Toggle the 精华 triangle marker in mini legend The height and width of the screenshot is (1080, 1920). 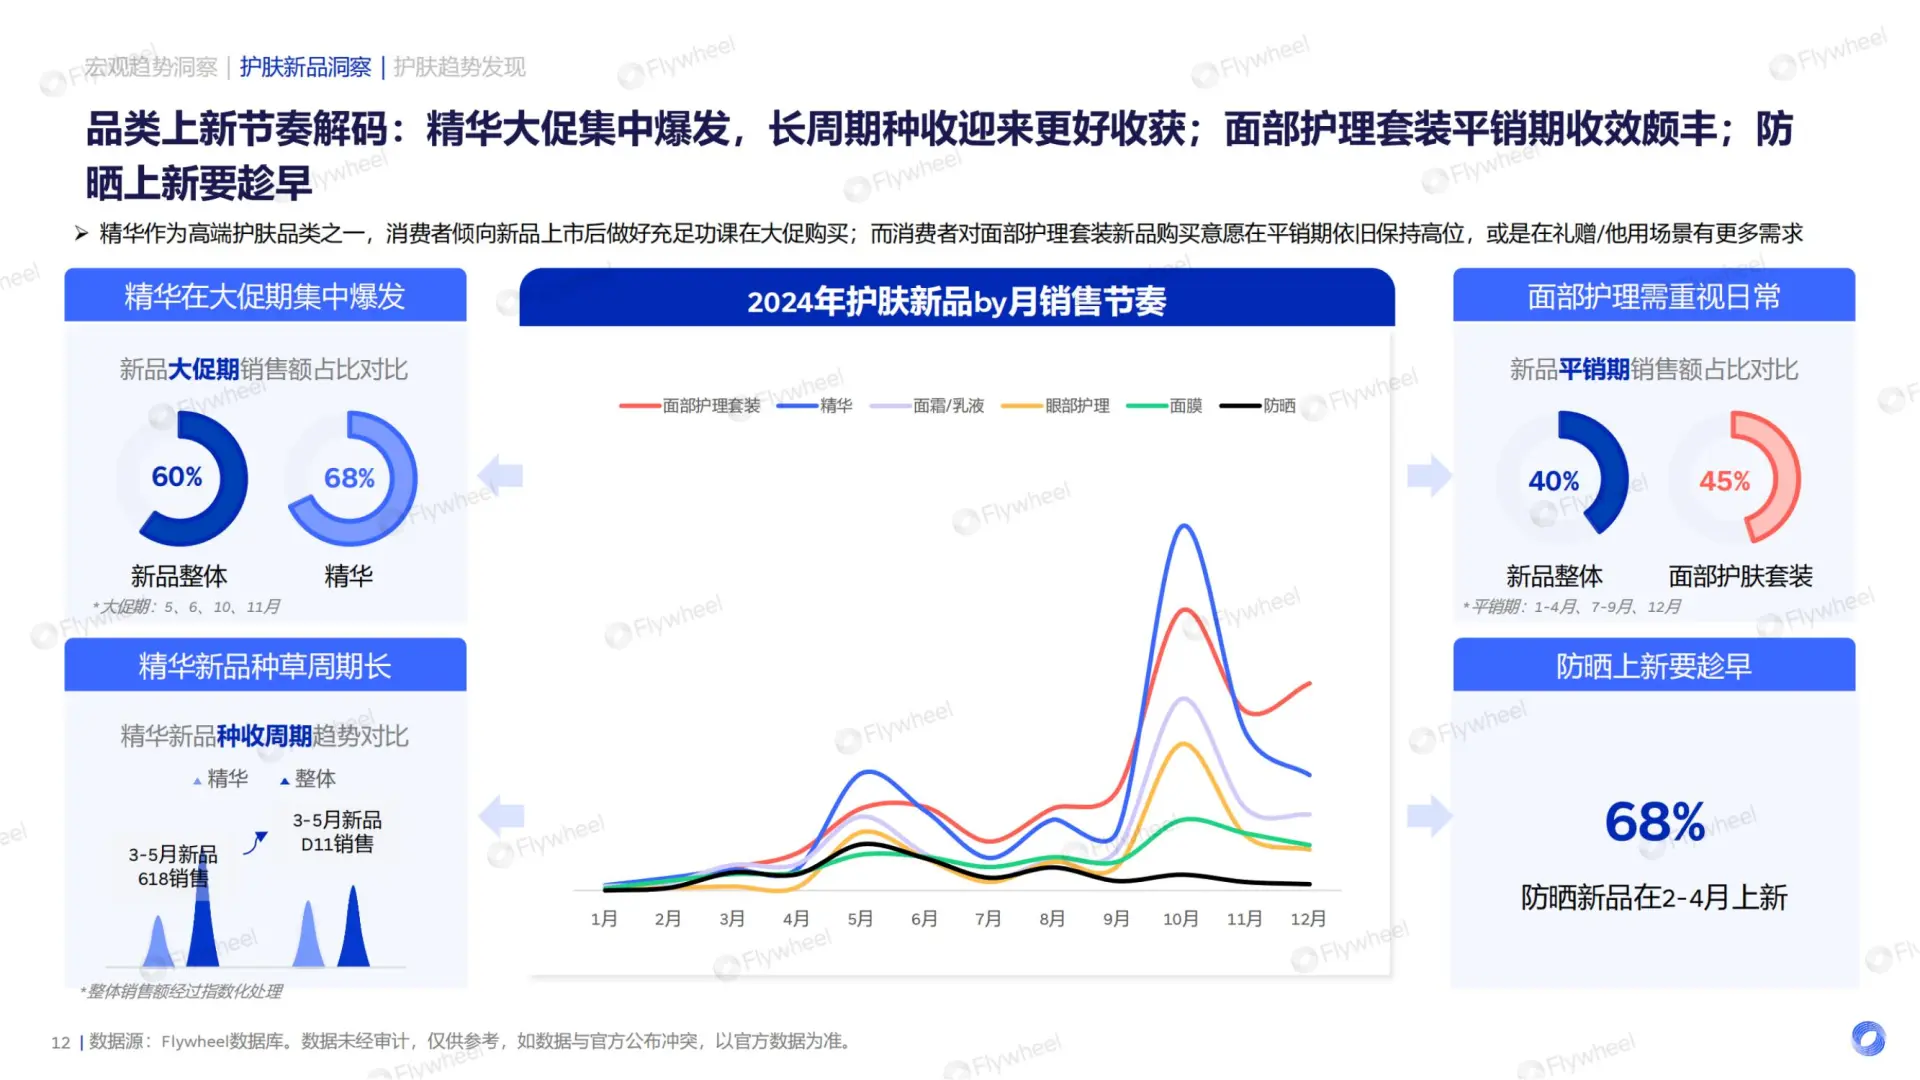[x=197, y=780]
